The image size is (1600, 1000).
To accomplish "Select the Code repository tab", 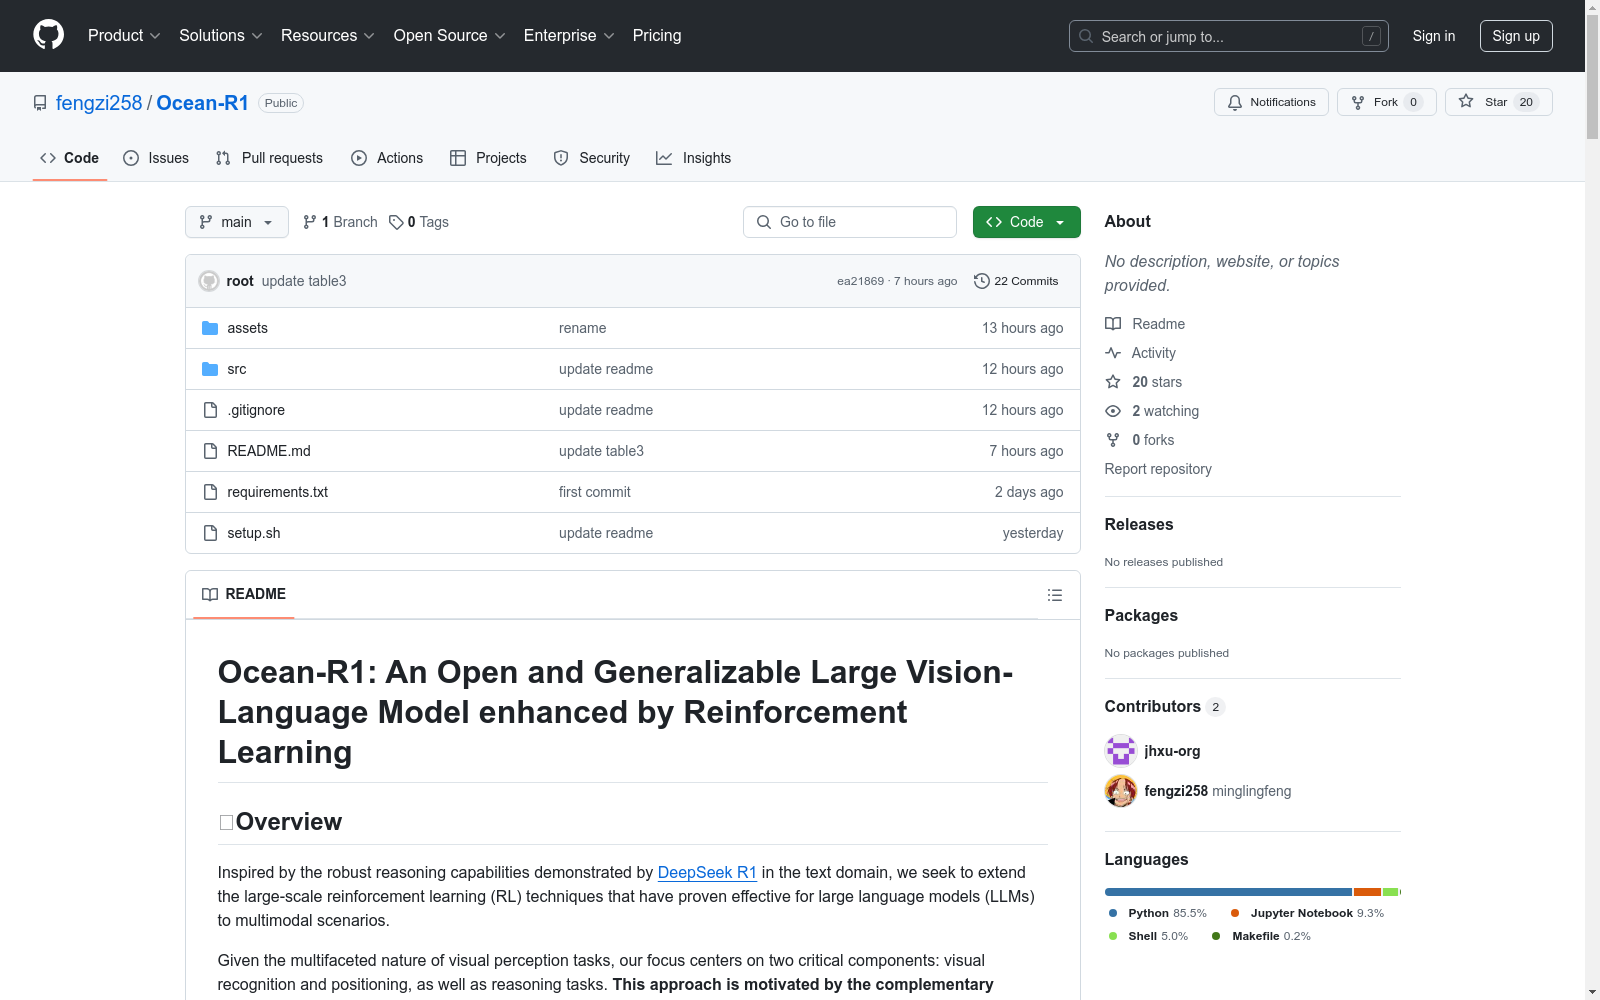I will coord(70,158).
